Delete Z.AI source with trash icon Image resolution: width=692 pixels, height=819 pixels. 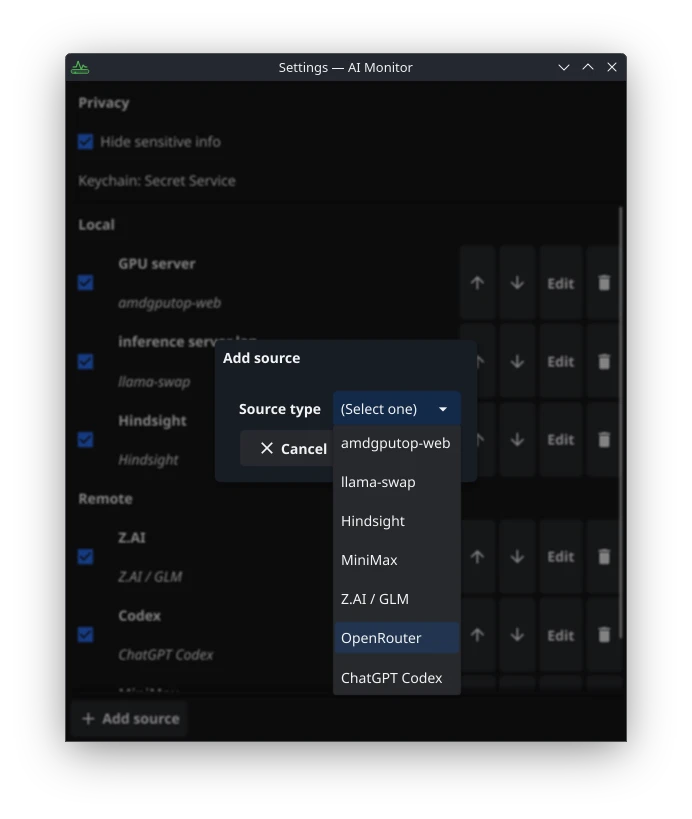(x=604, y=557)
